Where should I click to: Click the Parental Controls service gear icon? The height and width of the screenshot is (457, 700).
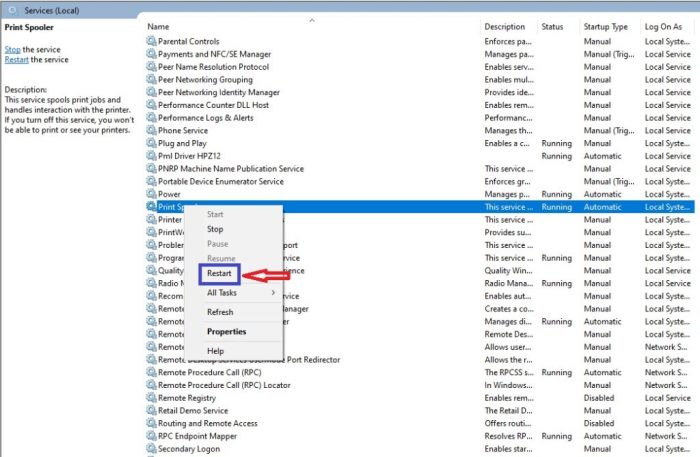click(x=151, y=42)
